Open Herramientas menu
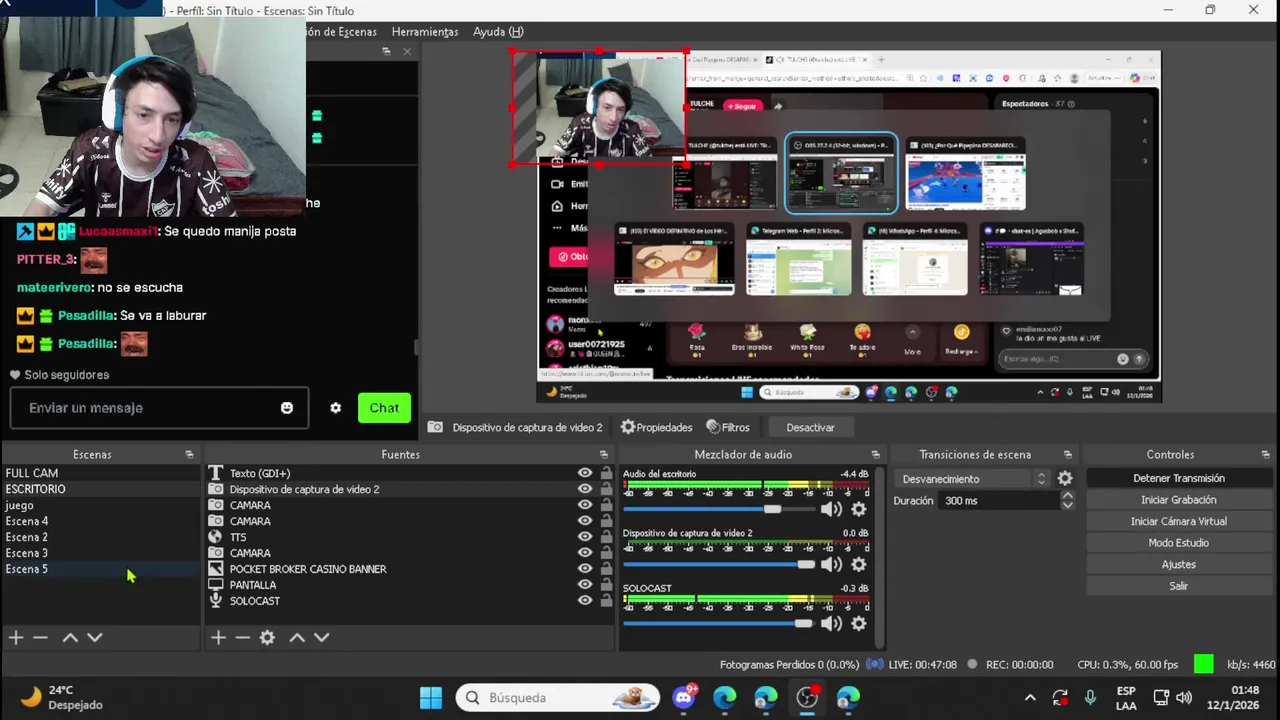1280x720 pixels. (425, 32)
